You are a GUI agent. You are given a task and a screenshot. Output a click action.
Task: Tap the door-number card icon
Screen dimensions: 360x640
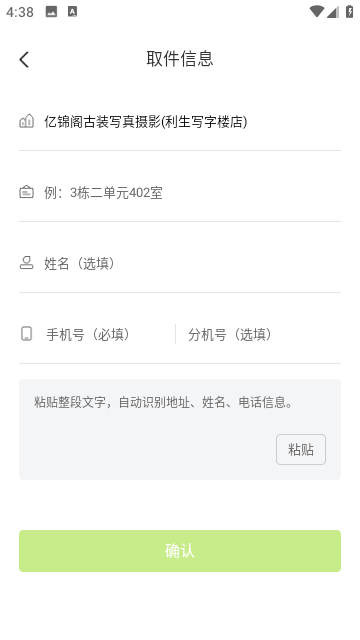click(x=27, y=192)
